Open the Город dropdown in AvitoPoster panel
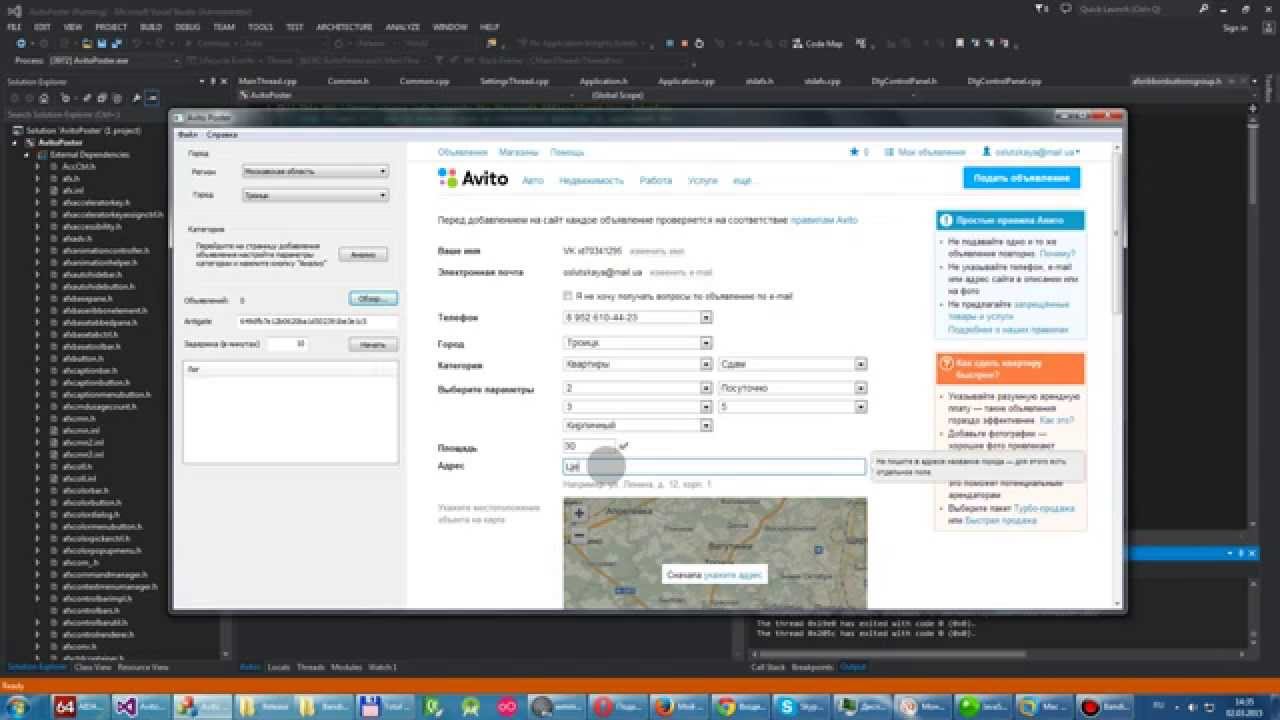The width and height of the screenshot is (1280, 720). point(315,196)
